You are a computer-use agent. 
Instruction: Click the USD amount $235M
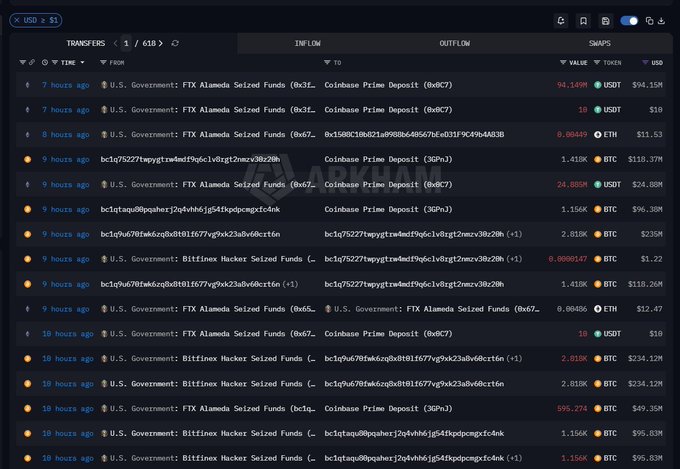point(651,234)
